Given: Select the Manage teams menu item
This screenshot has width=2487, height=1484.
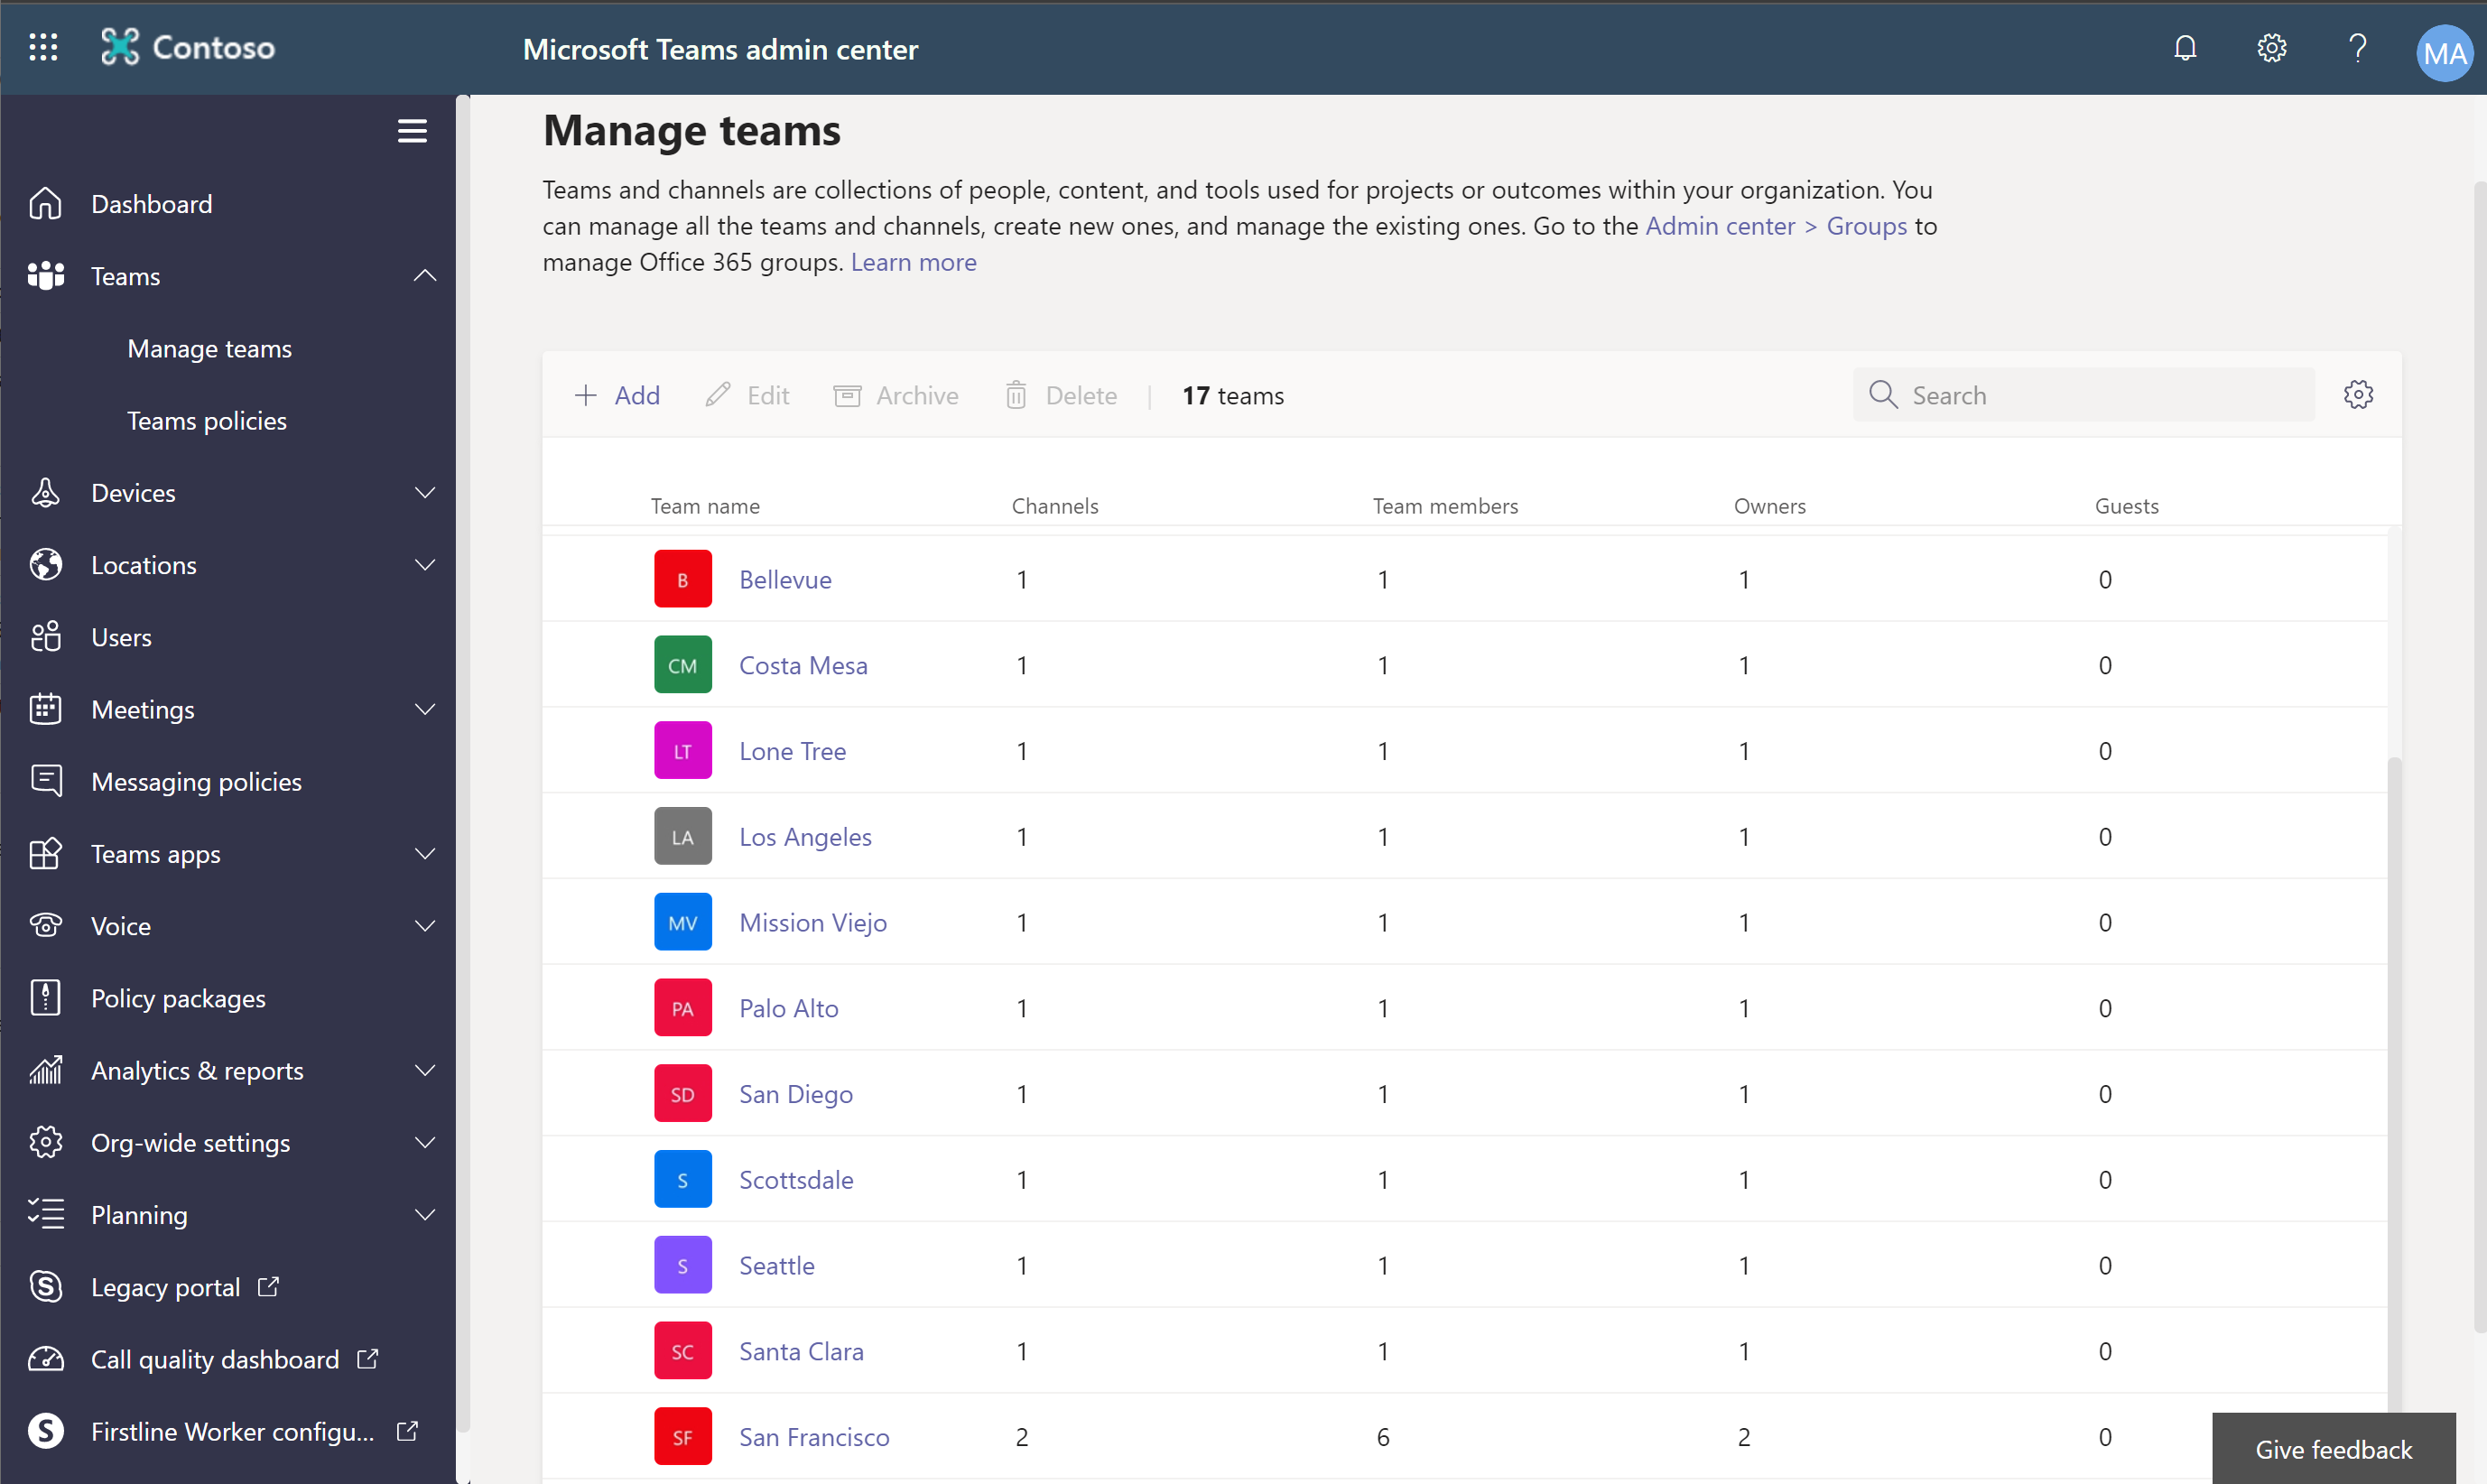Looking at the screenshot, I should [210, 348].
